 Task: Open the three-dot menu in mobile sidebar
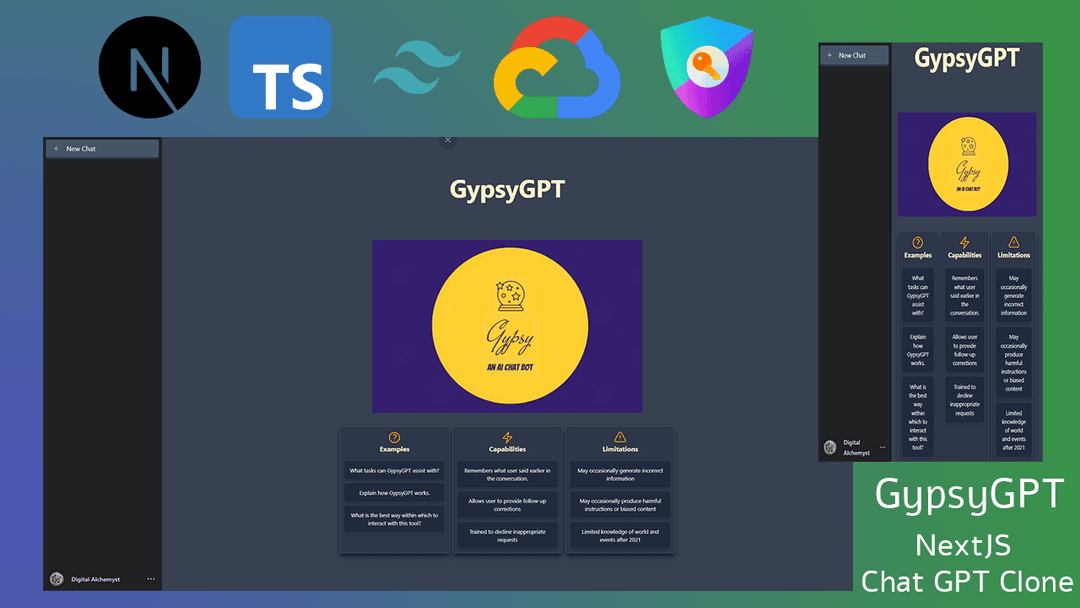pos(882,447)
